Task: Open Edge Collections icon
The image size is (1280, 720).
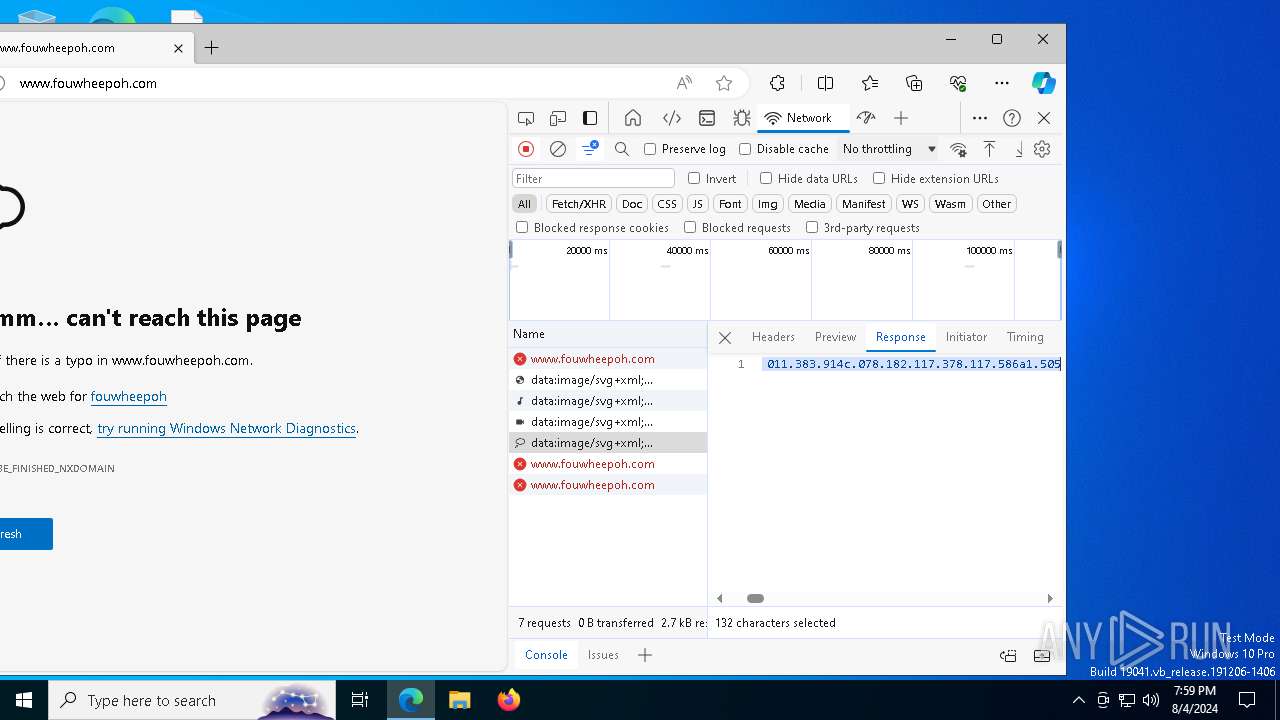Action: tap(914, 83)
